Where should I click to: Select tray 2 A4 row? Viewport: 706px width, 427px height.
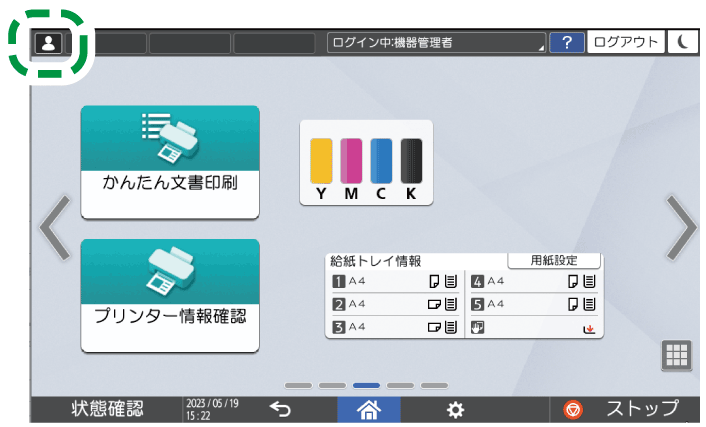click(395, 304)
